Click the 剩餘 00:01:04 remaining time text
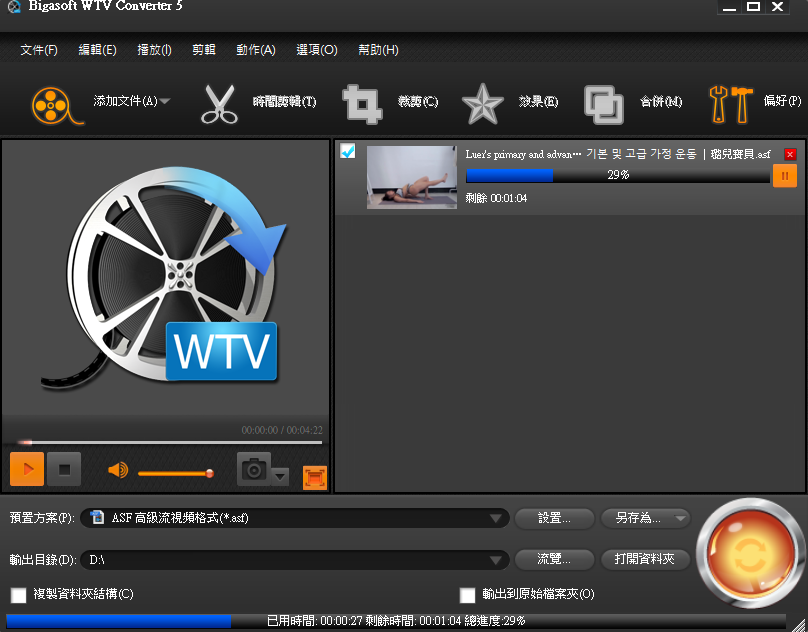808x632 pixels. (x=496, y=198)
